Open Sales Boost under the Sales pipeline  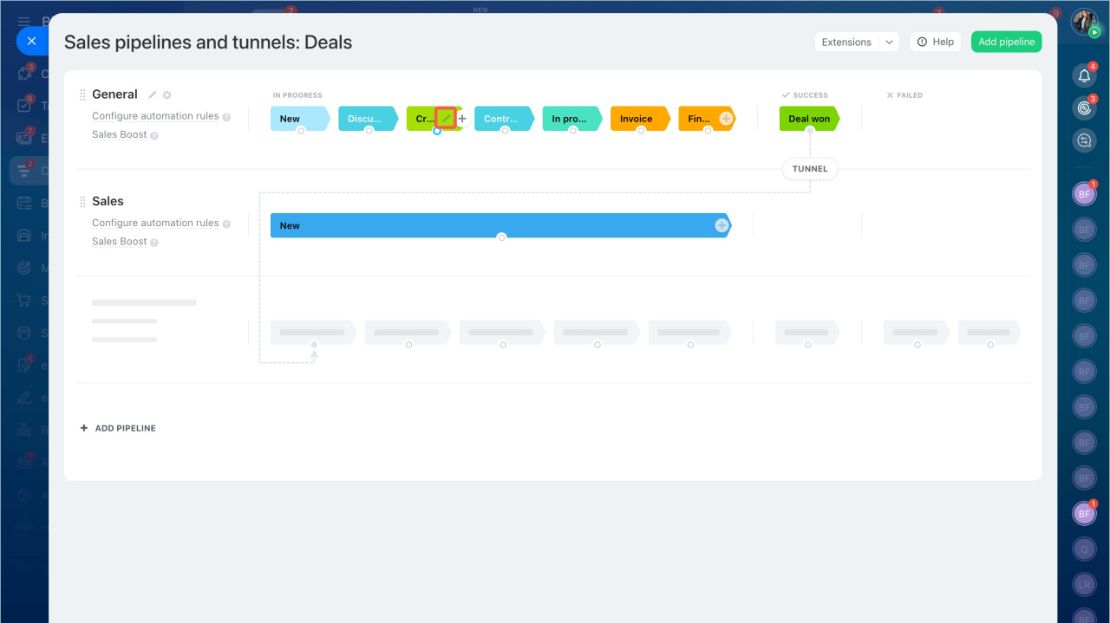(x=120, y=241)
